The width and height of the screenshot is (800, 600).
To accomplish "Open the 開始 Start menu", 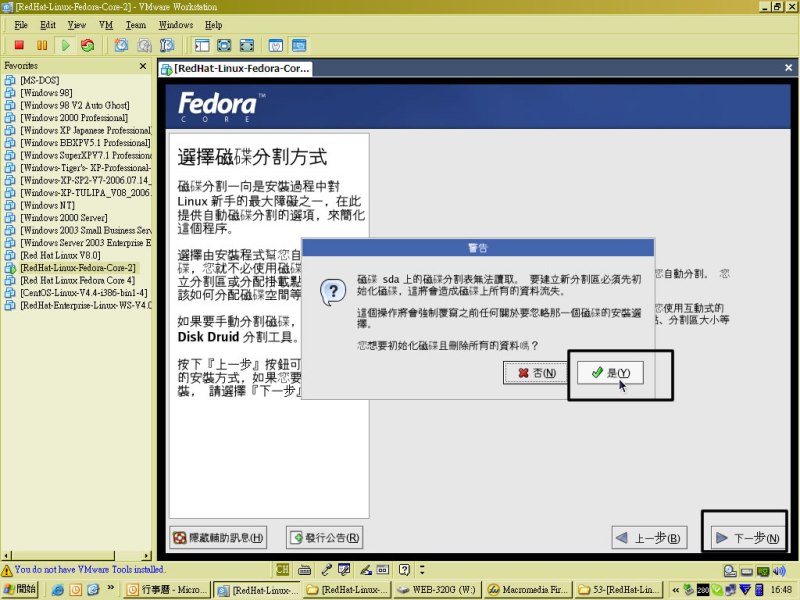I will 20,589.
